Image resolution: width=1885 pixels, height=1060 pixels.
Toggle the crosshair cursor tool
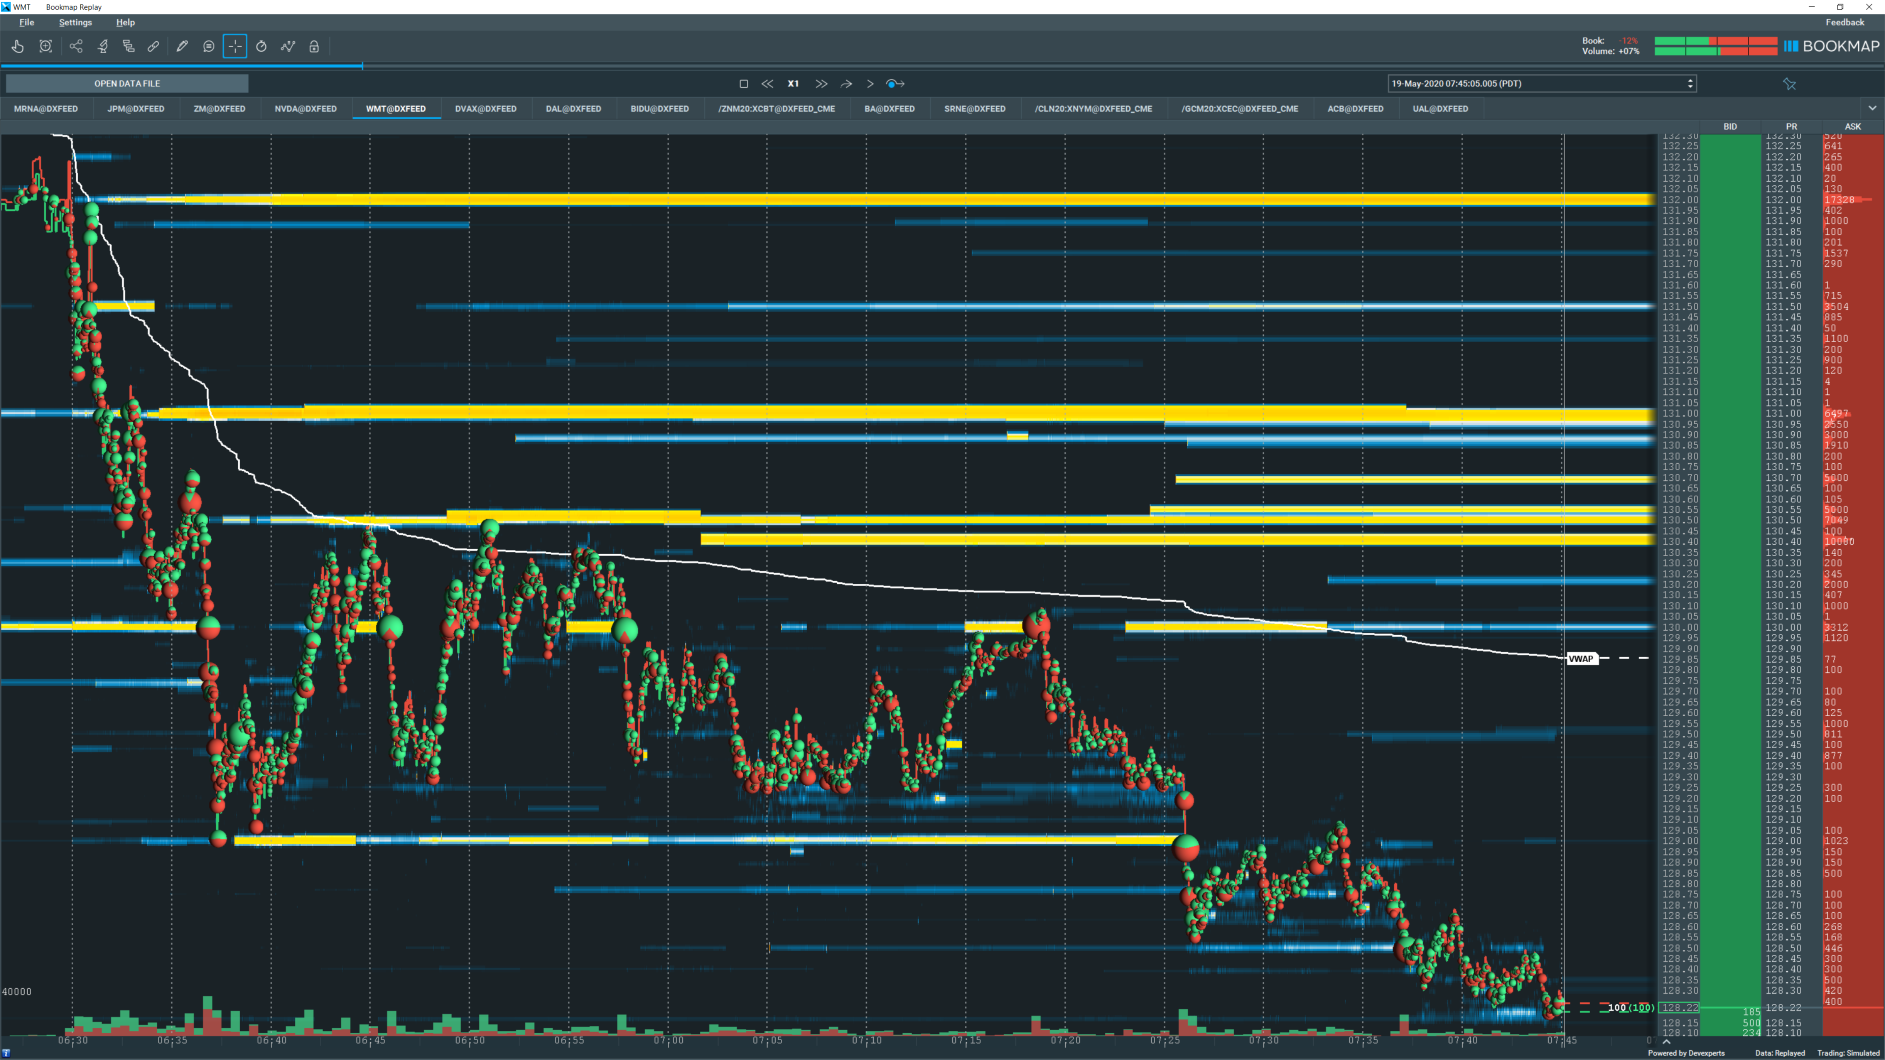pos(235,46)
